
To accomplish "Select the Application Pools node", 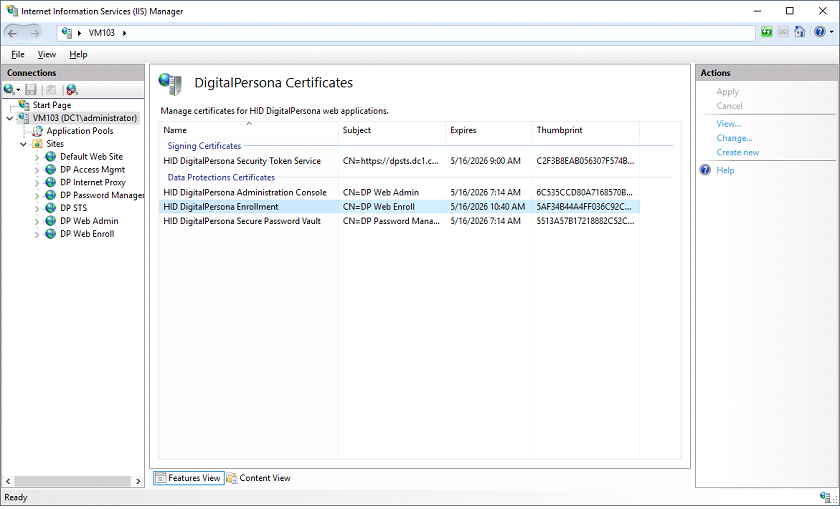I will (x=79, y=131).
